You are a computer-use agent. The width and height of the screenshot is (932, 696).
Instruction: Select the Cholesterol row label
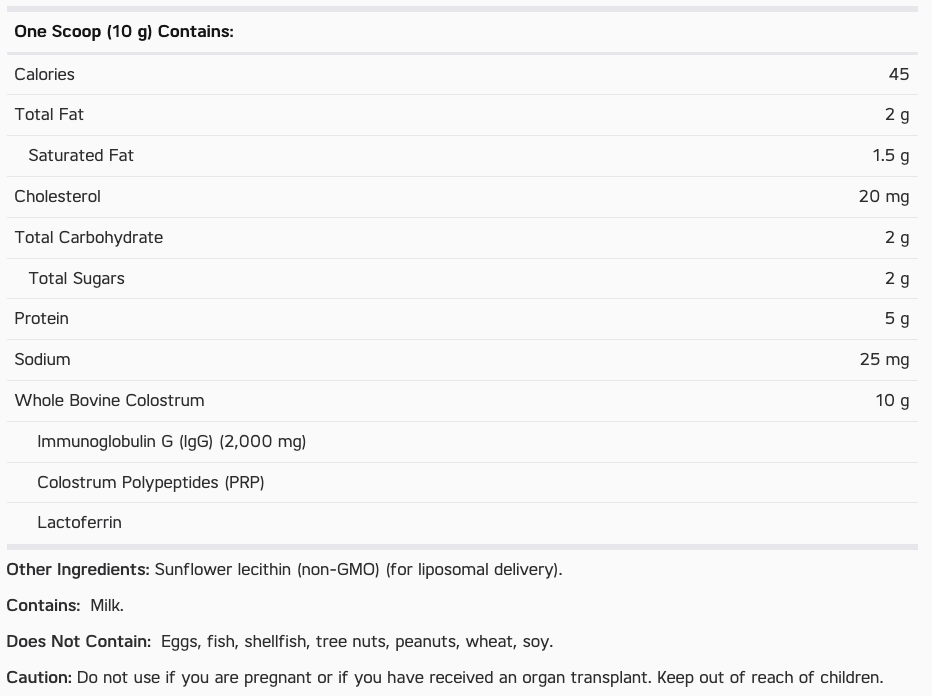tap(58, 196)
